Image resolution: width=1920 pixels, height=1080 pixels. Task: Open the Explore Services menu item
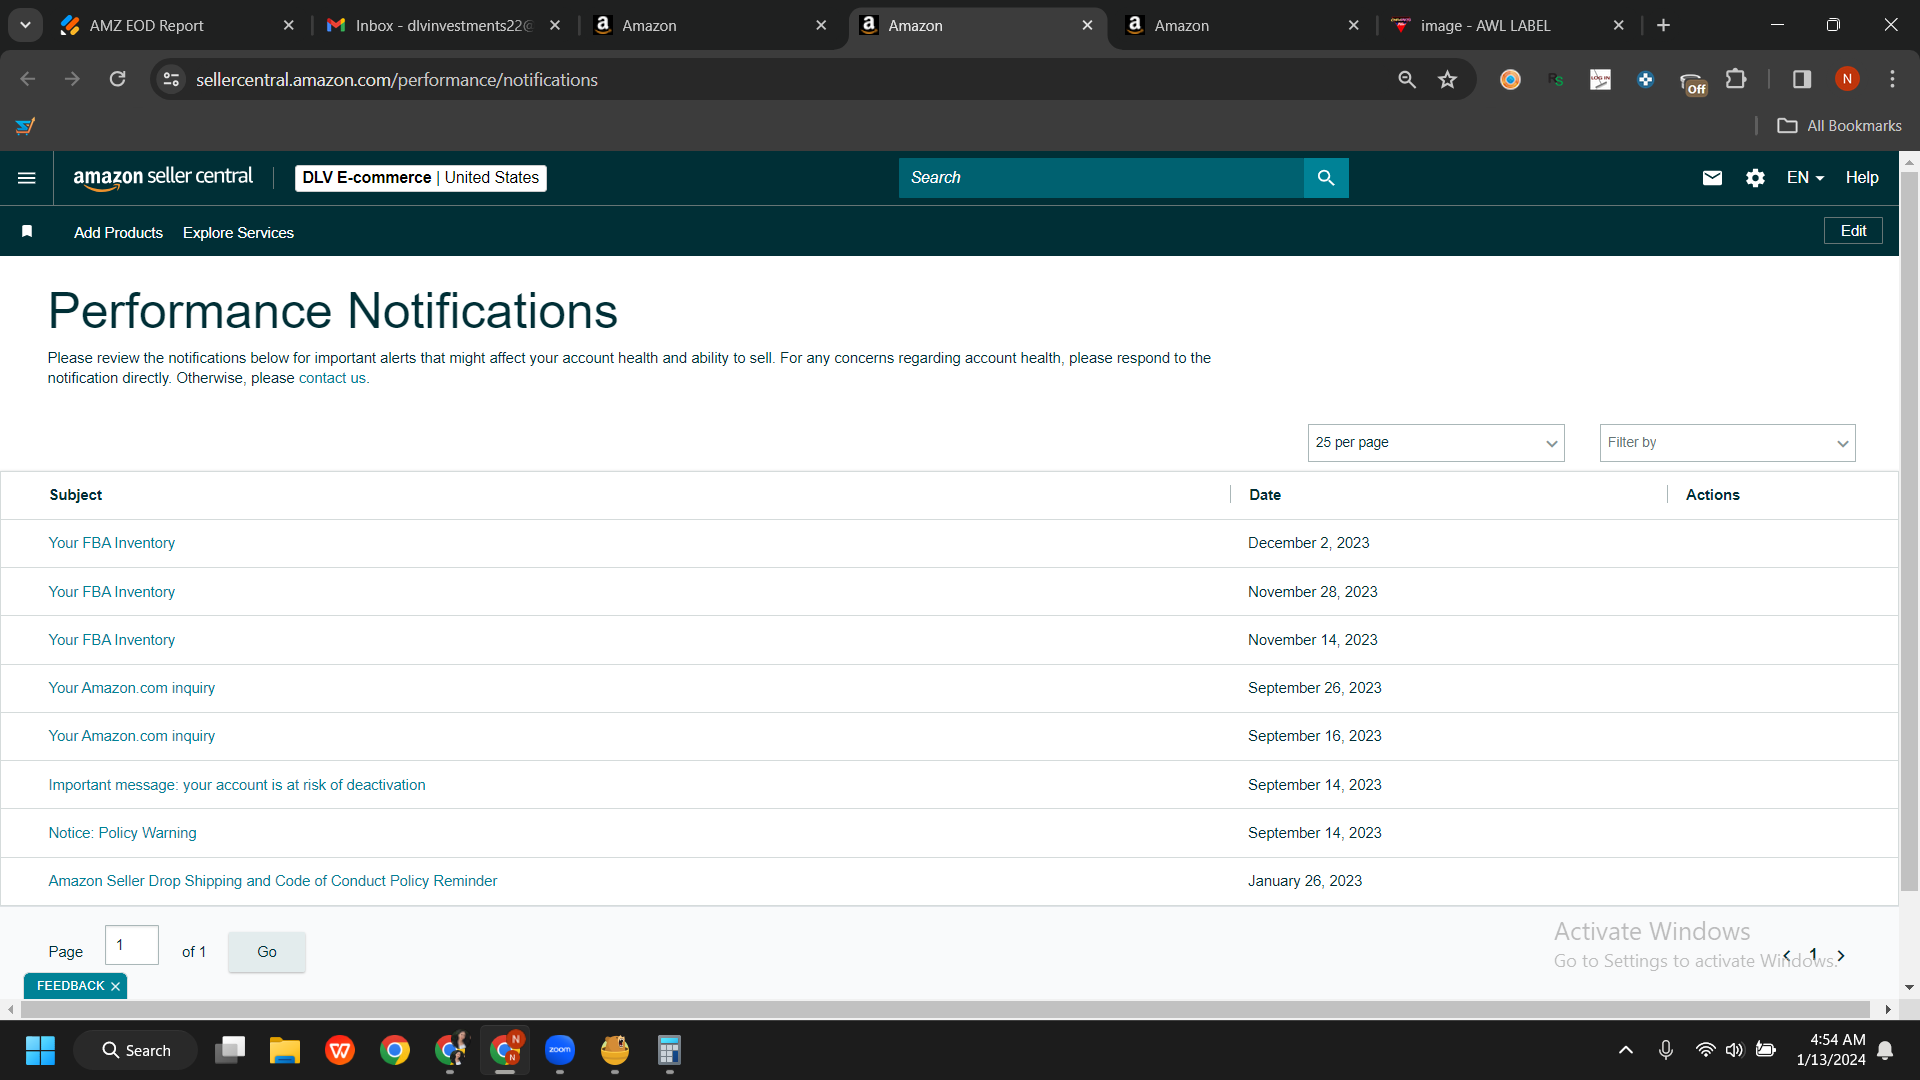click(238, 232)
